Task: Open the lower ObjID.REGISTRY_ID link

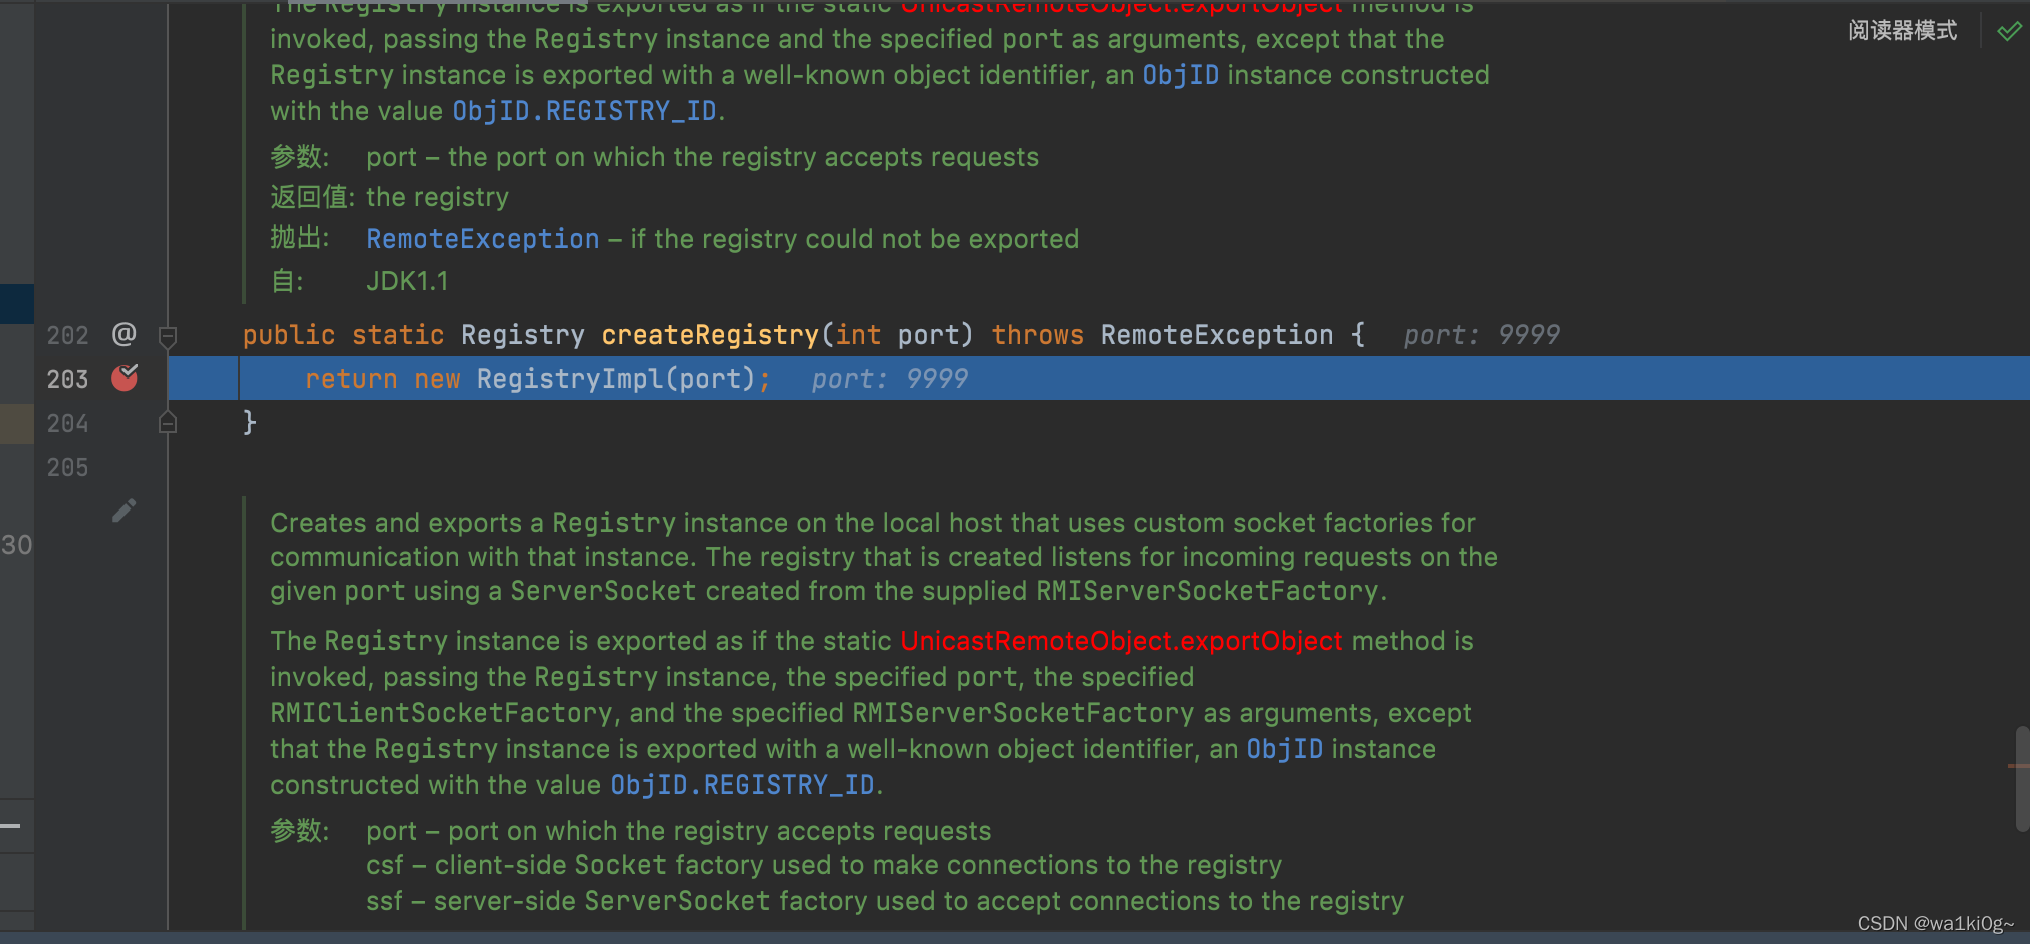Action: (x=742, y=785)
